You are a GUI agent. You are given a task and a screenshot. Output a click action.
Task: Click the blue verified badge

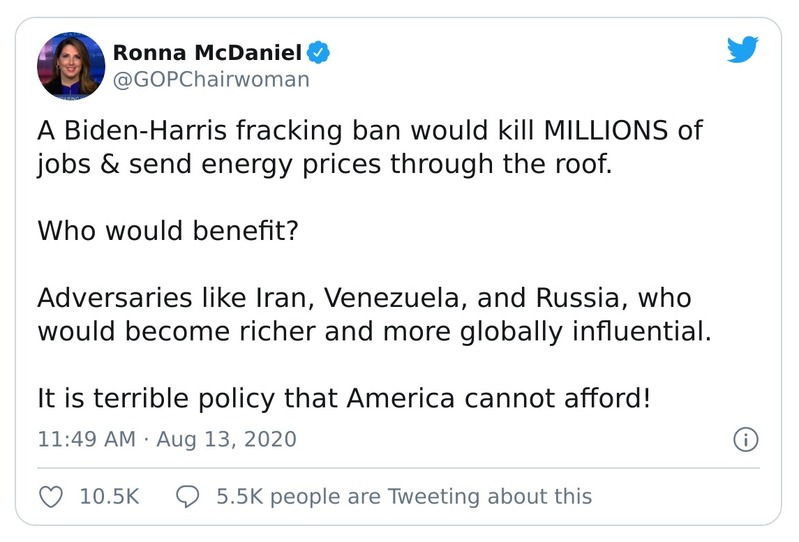(x=318, y=51)
